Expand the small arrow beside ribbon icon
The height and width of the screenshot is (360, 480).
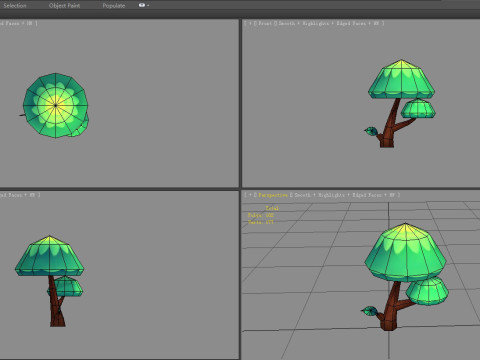148,5
